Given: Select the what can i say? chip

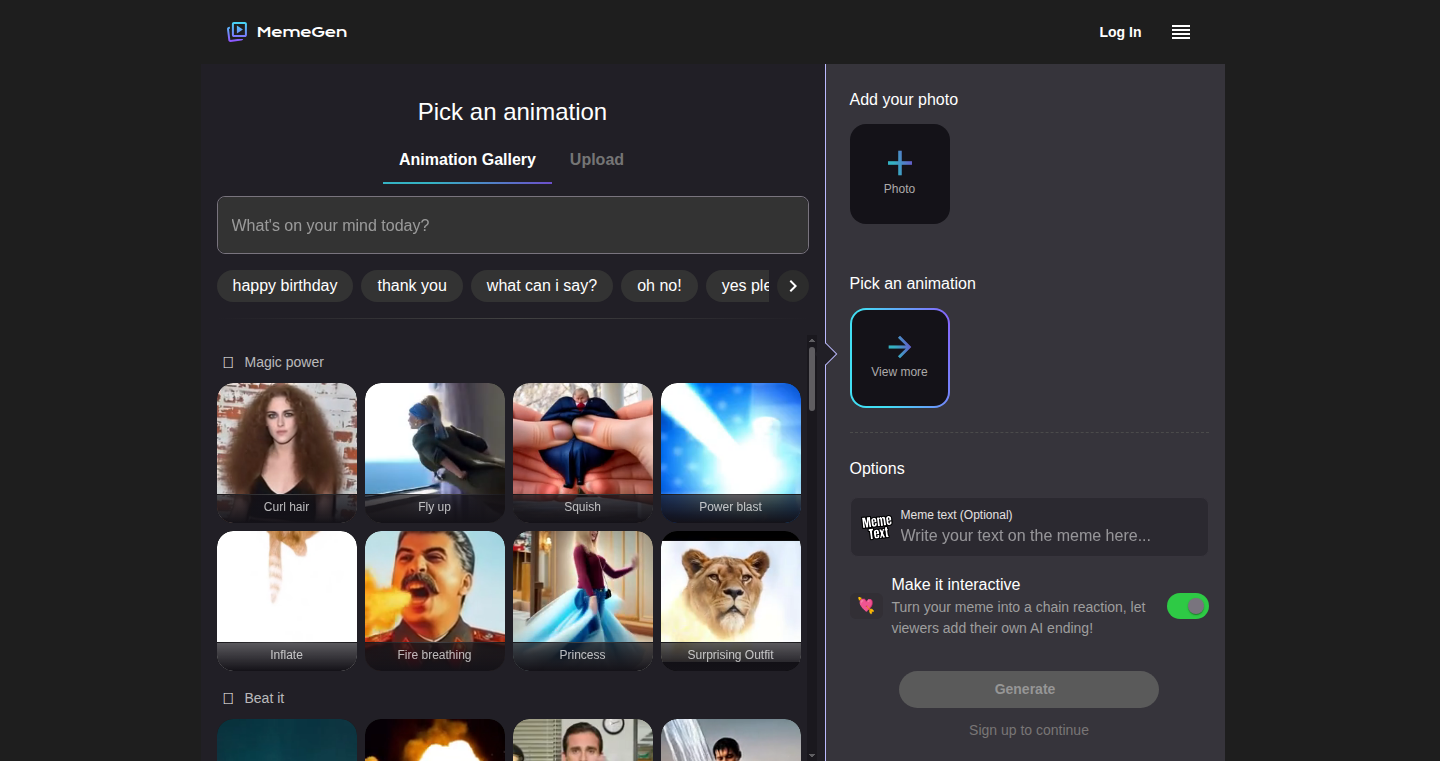Looking at the screenshot, I should (x=542, y=286).
